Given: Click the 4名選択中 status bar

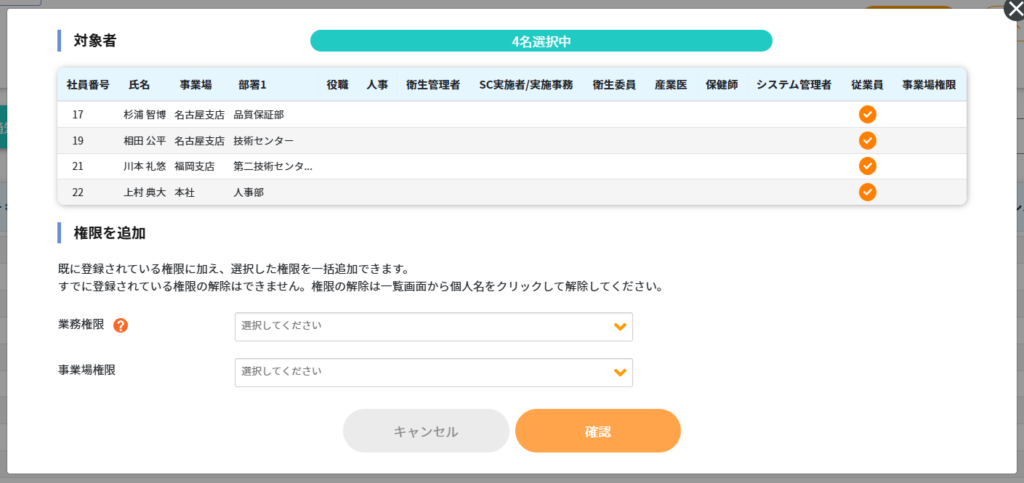Looking at the screenshot, I should 541,40.
